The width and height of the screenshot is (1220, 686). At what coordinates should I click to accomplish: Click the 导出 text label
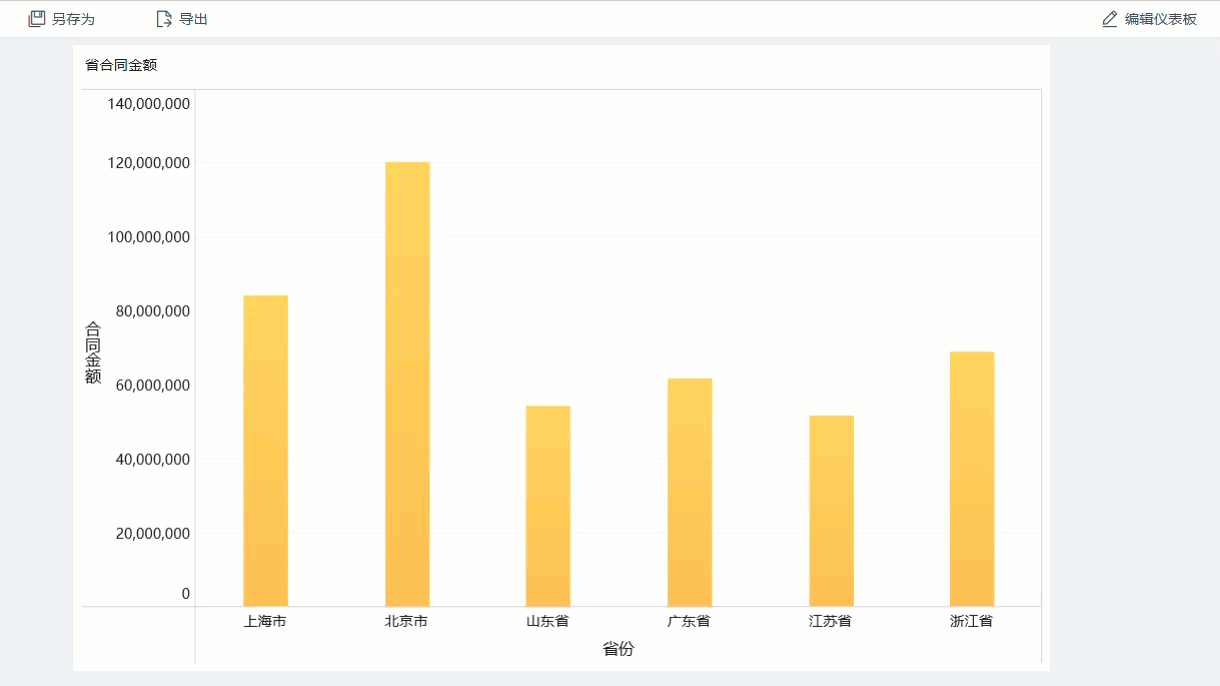(194, 19)
